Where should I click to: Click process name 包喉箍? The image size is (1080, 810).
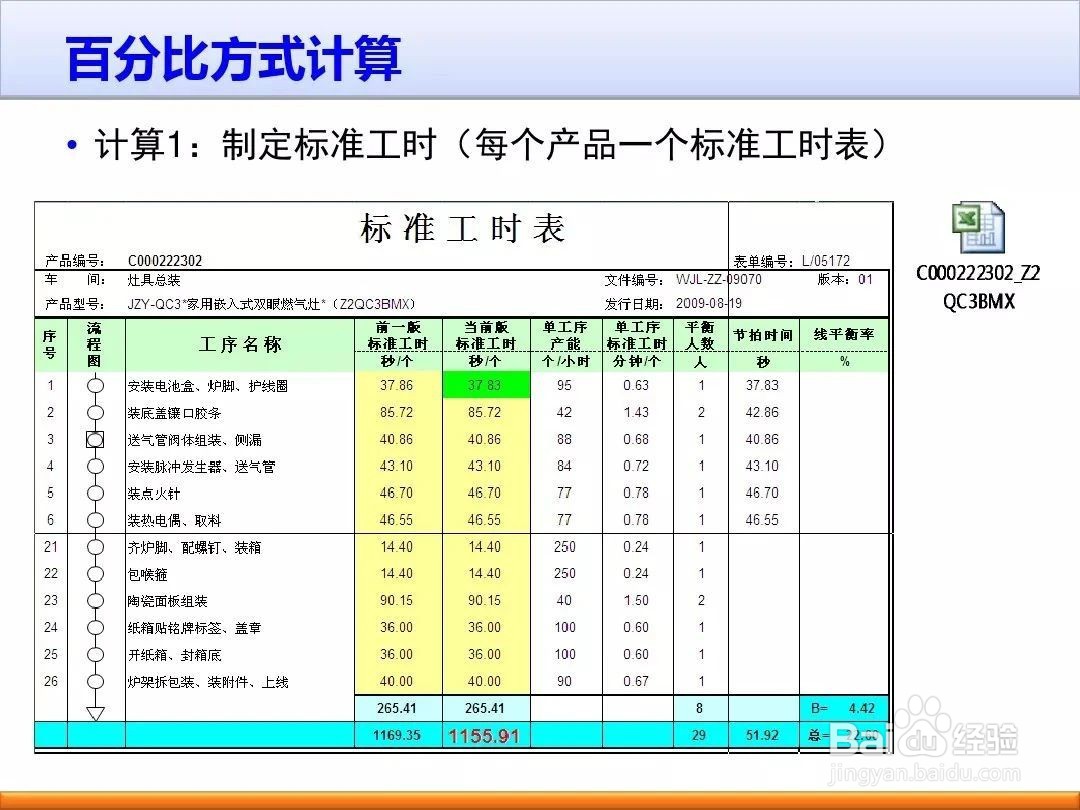(147, 574)
